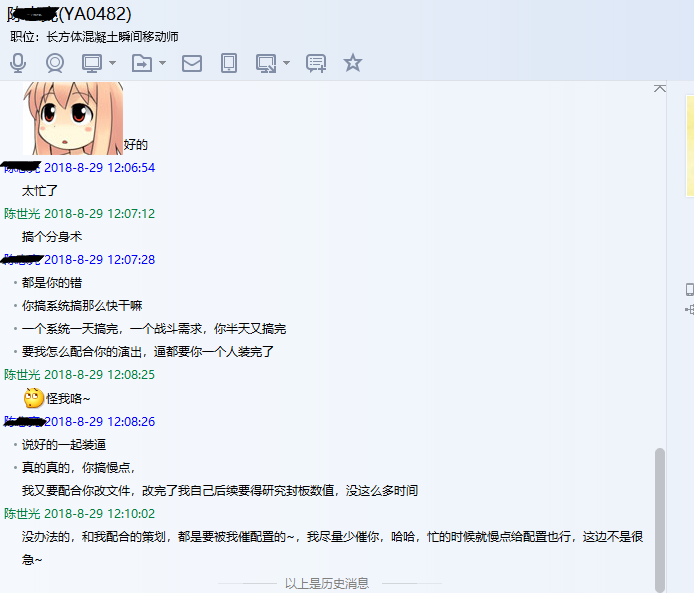The width and height of the screenshot is (694, 593).
Task: Start a video call with webcam icon
Action: [55, 63]
